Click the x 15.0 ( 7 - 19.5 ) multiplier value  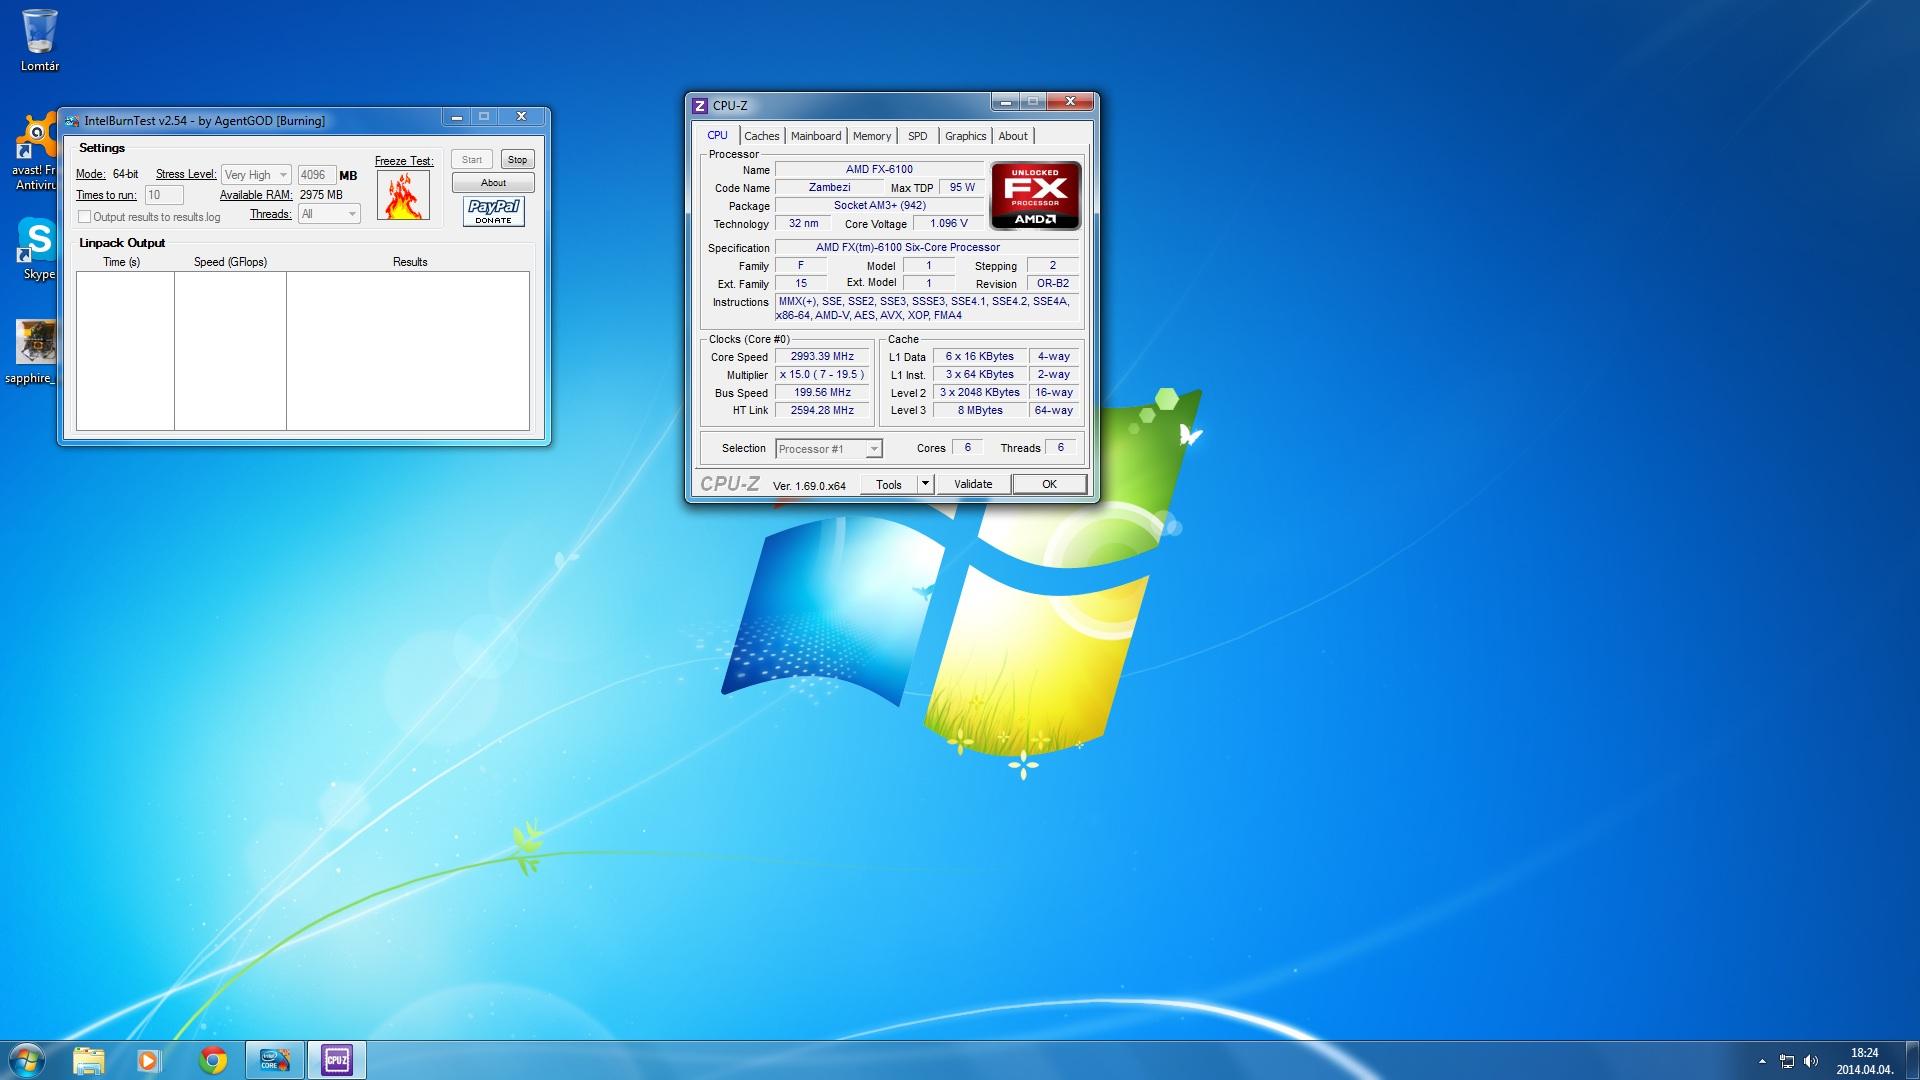click(x=822, y=374)
